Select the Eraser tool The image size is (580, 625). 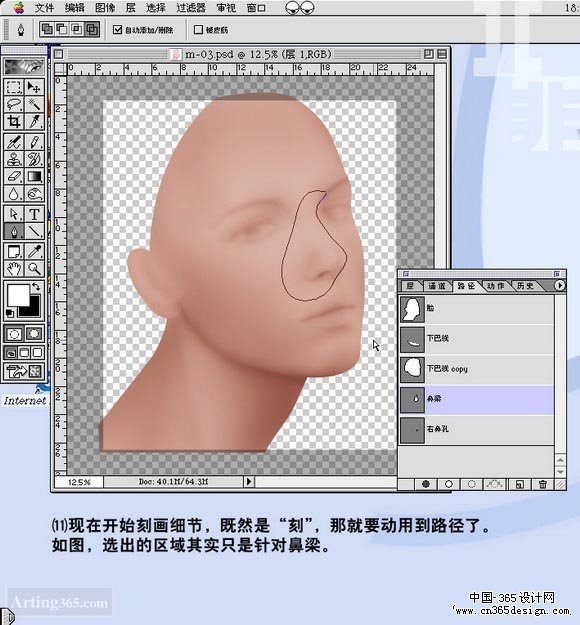[14, 176]
